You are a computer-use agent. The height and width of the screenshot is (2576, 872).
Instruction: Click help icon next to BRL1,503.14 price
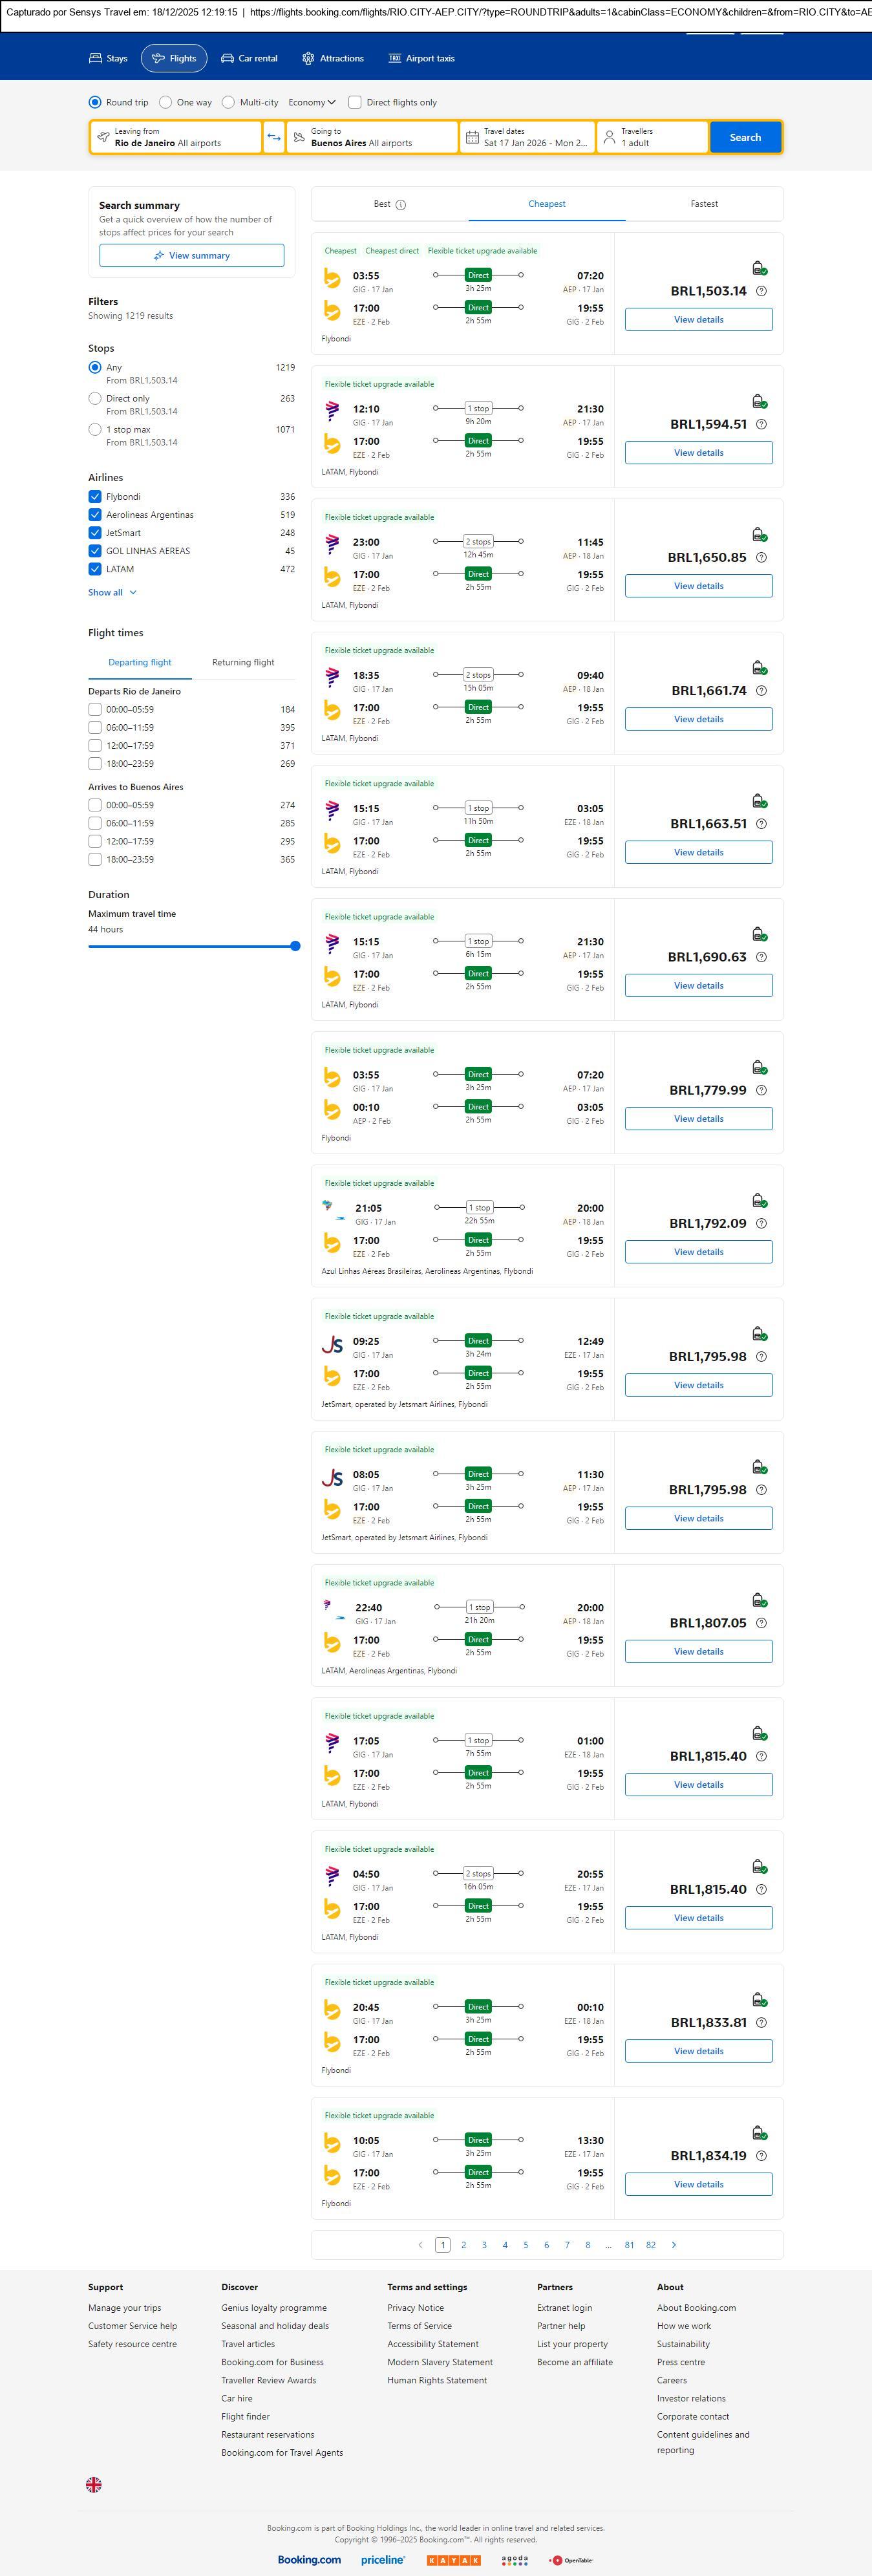(761, 291)
